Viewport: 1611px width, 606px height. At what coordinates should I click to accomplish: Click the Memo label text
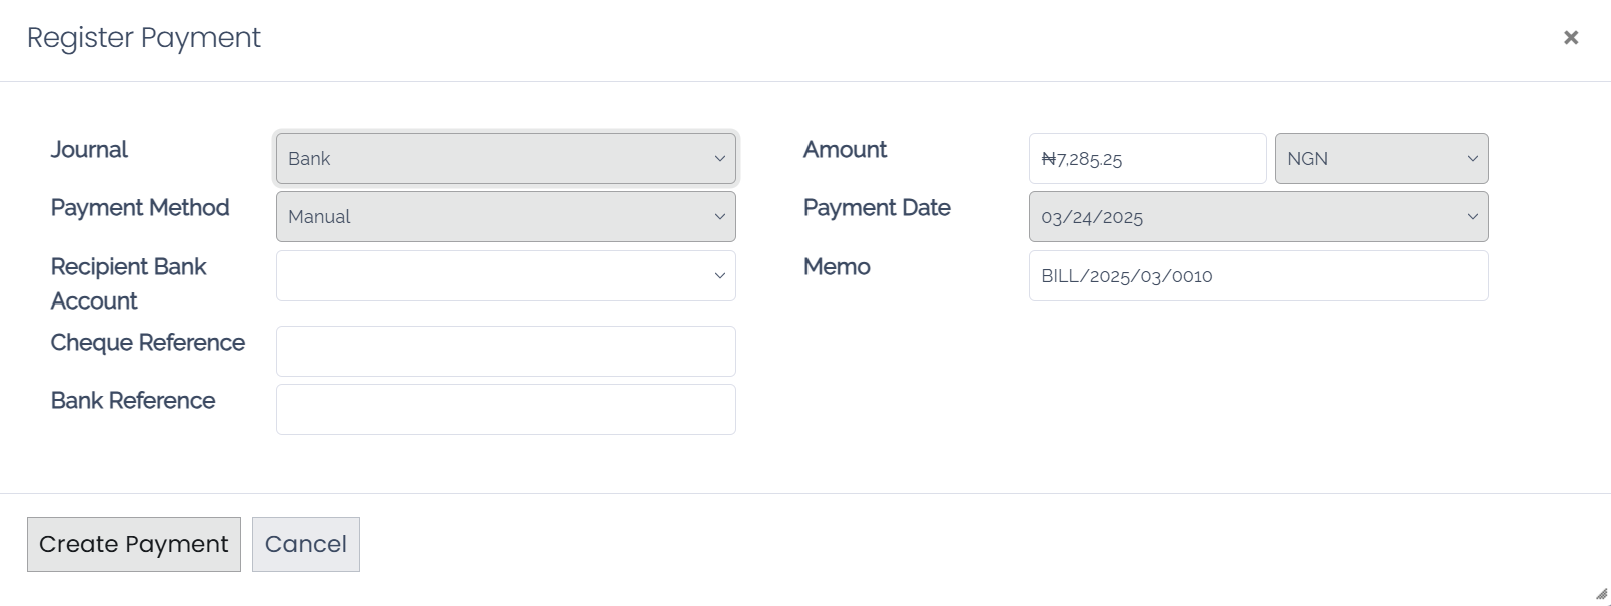[836, 267]
